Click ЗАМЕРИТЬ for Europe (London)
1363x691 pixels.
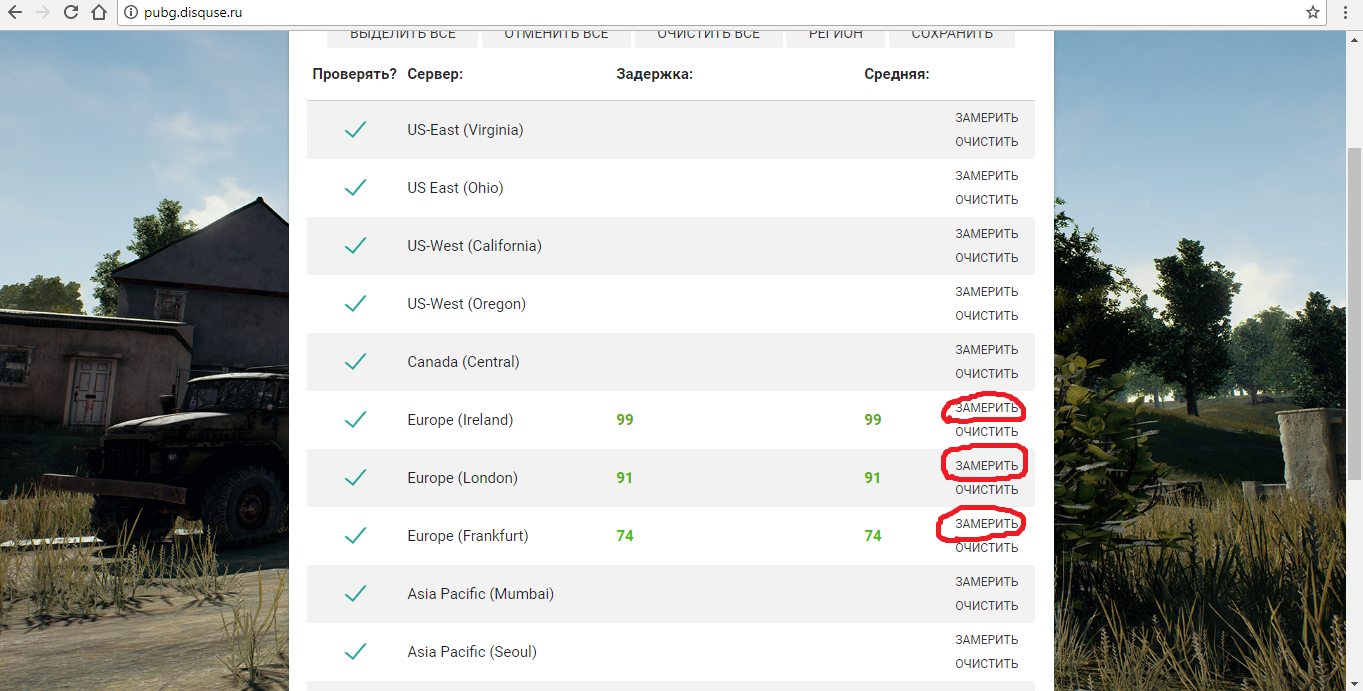click(986, 466)
